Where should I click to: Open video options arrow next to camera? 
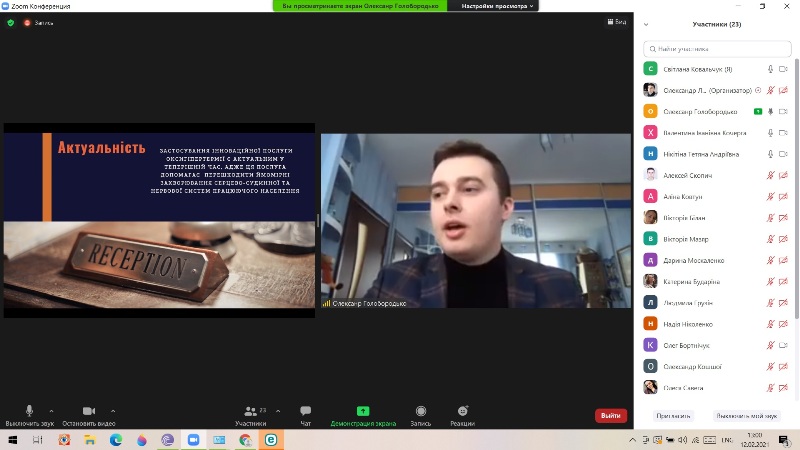pyautogui.click(x=113, y=411)
